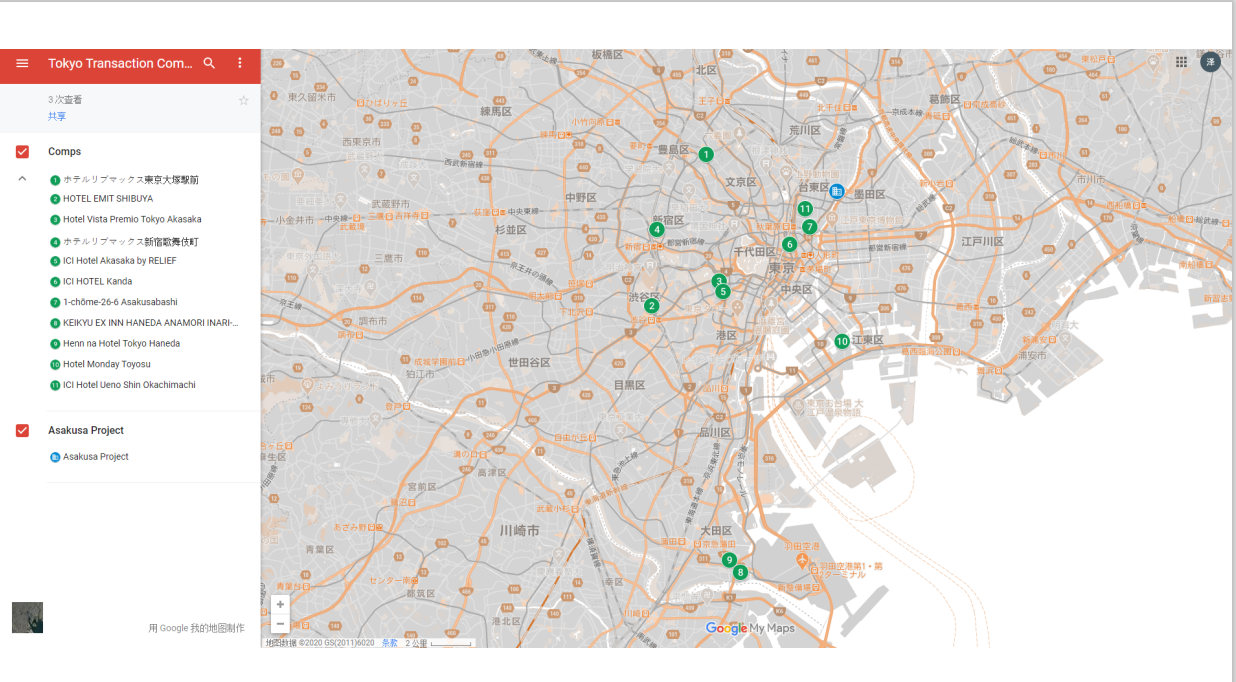1236x682 pixels.
Task: Click the search magnifier icon
Action: pyautogui.click(x=209, y=63)
